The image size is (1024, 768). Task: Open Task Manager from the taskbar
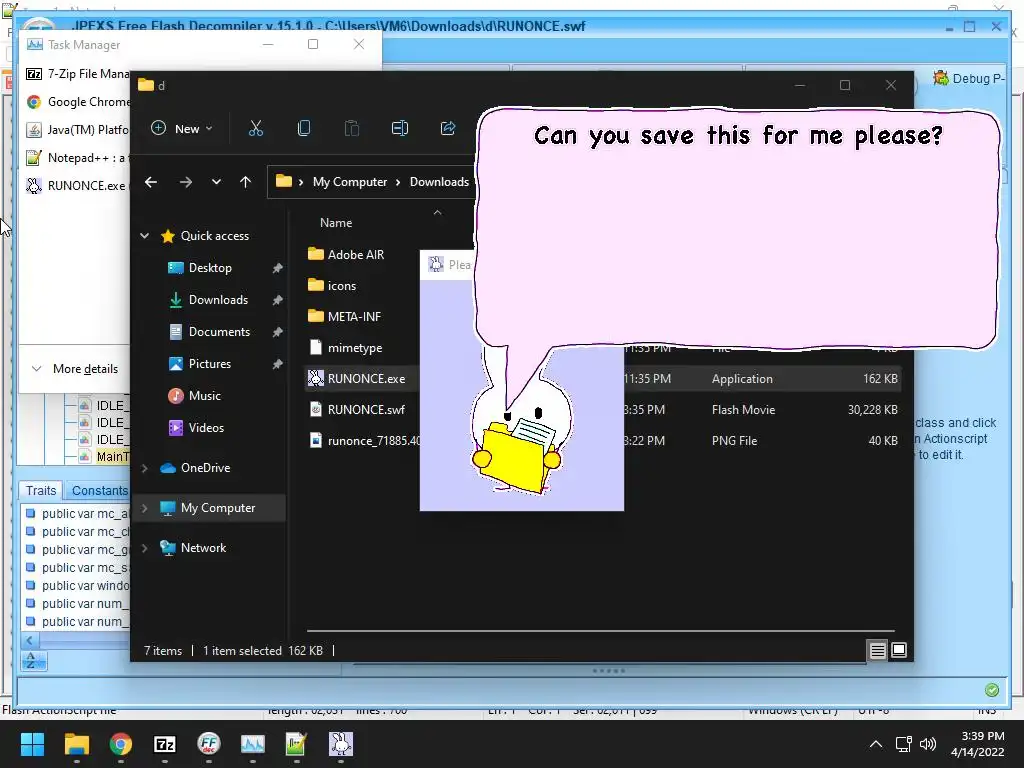point(253,744)
